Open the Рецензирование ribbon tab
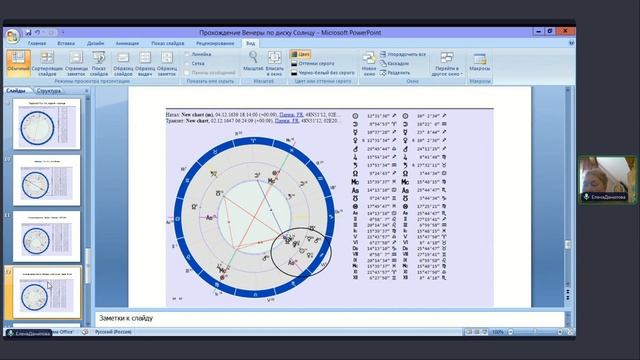Image resolution: width=640 pixels, height=360 pixels. coord(215,43)
